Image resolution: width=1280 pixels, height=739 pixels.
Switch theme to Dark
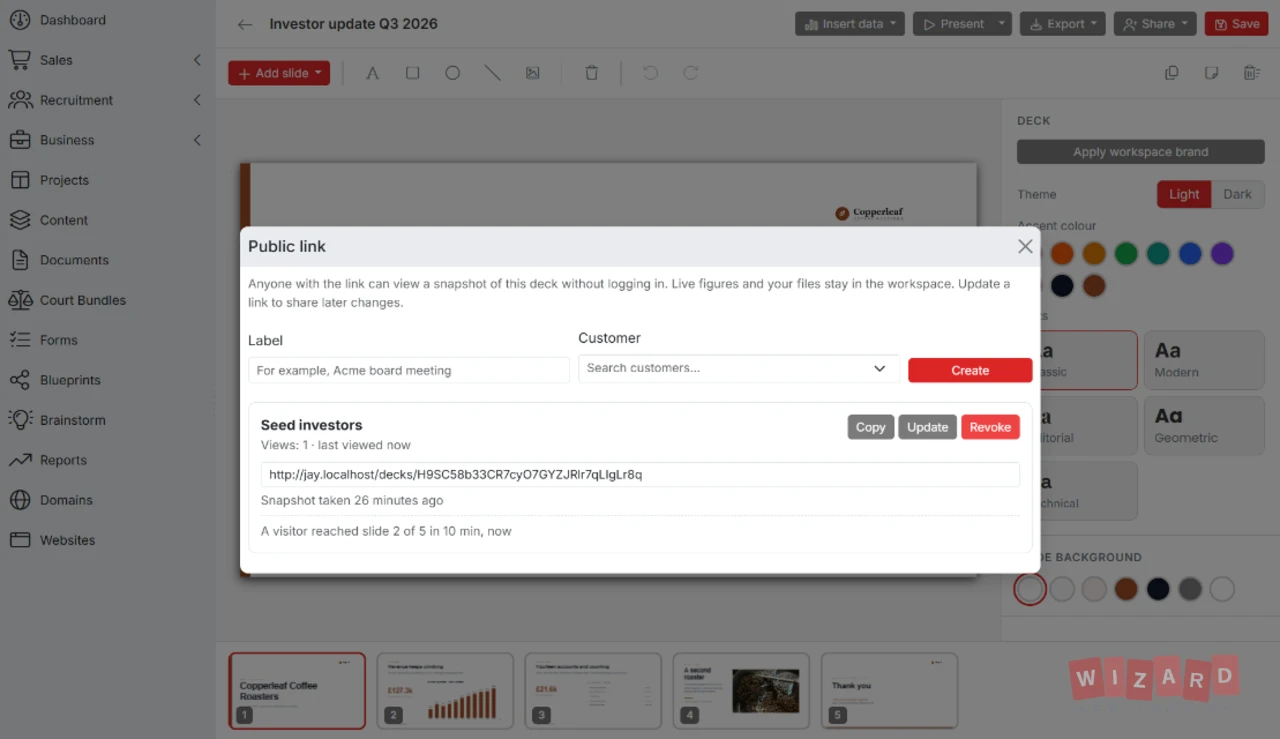(x=1237, y=194)
